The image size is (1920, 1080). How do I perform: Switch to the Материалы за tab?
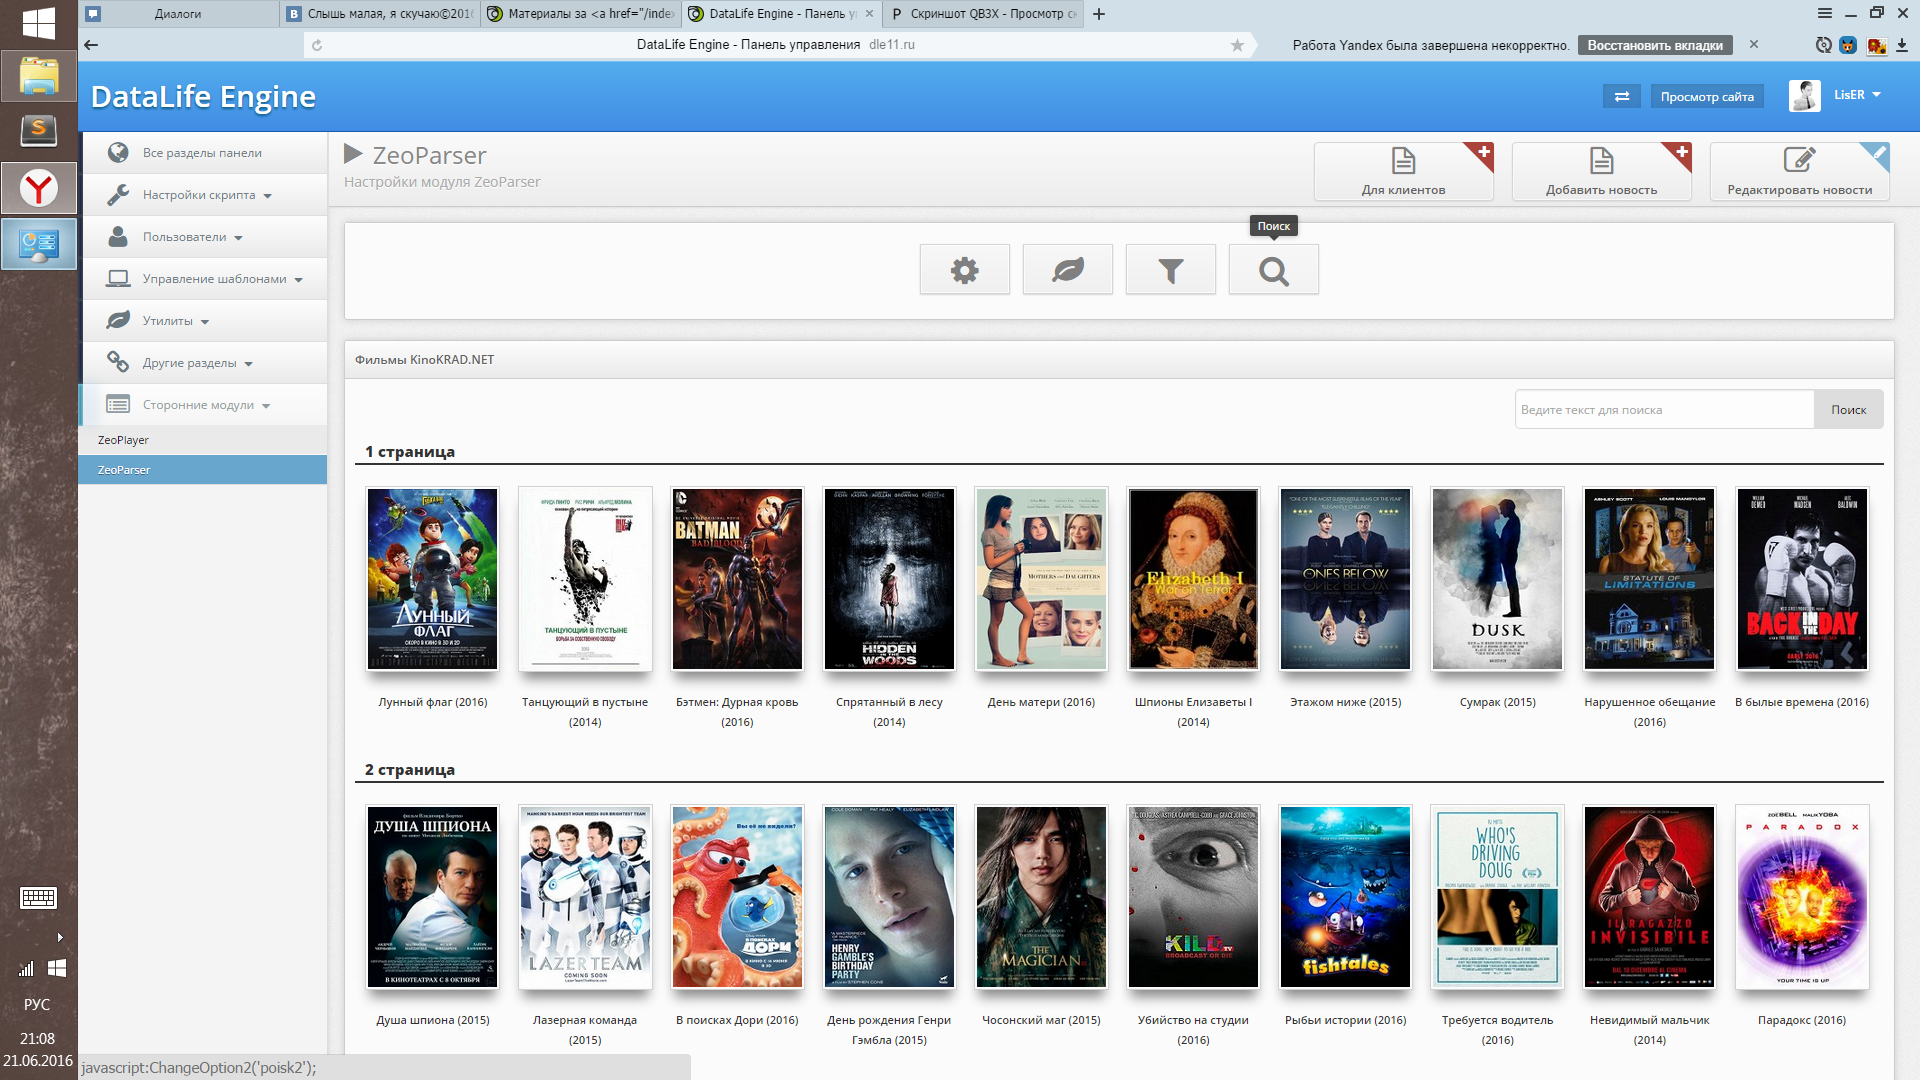(x=582, y=14)
